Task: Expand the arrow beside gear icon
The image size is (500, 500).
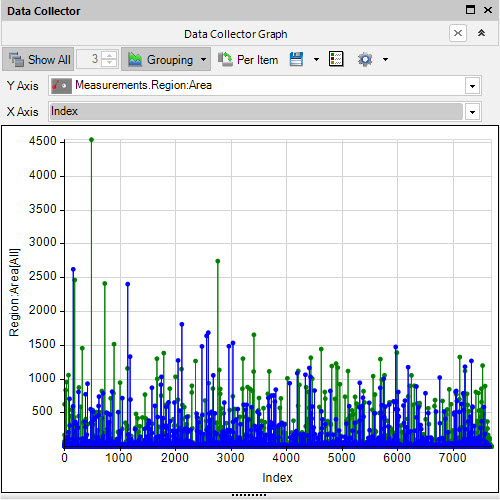Action: click(x=385, y=60)
